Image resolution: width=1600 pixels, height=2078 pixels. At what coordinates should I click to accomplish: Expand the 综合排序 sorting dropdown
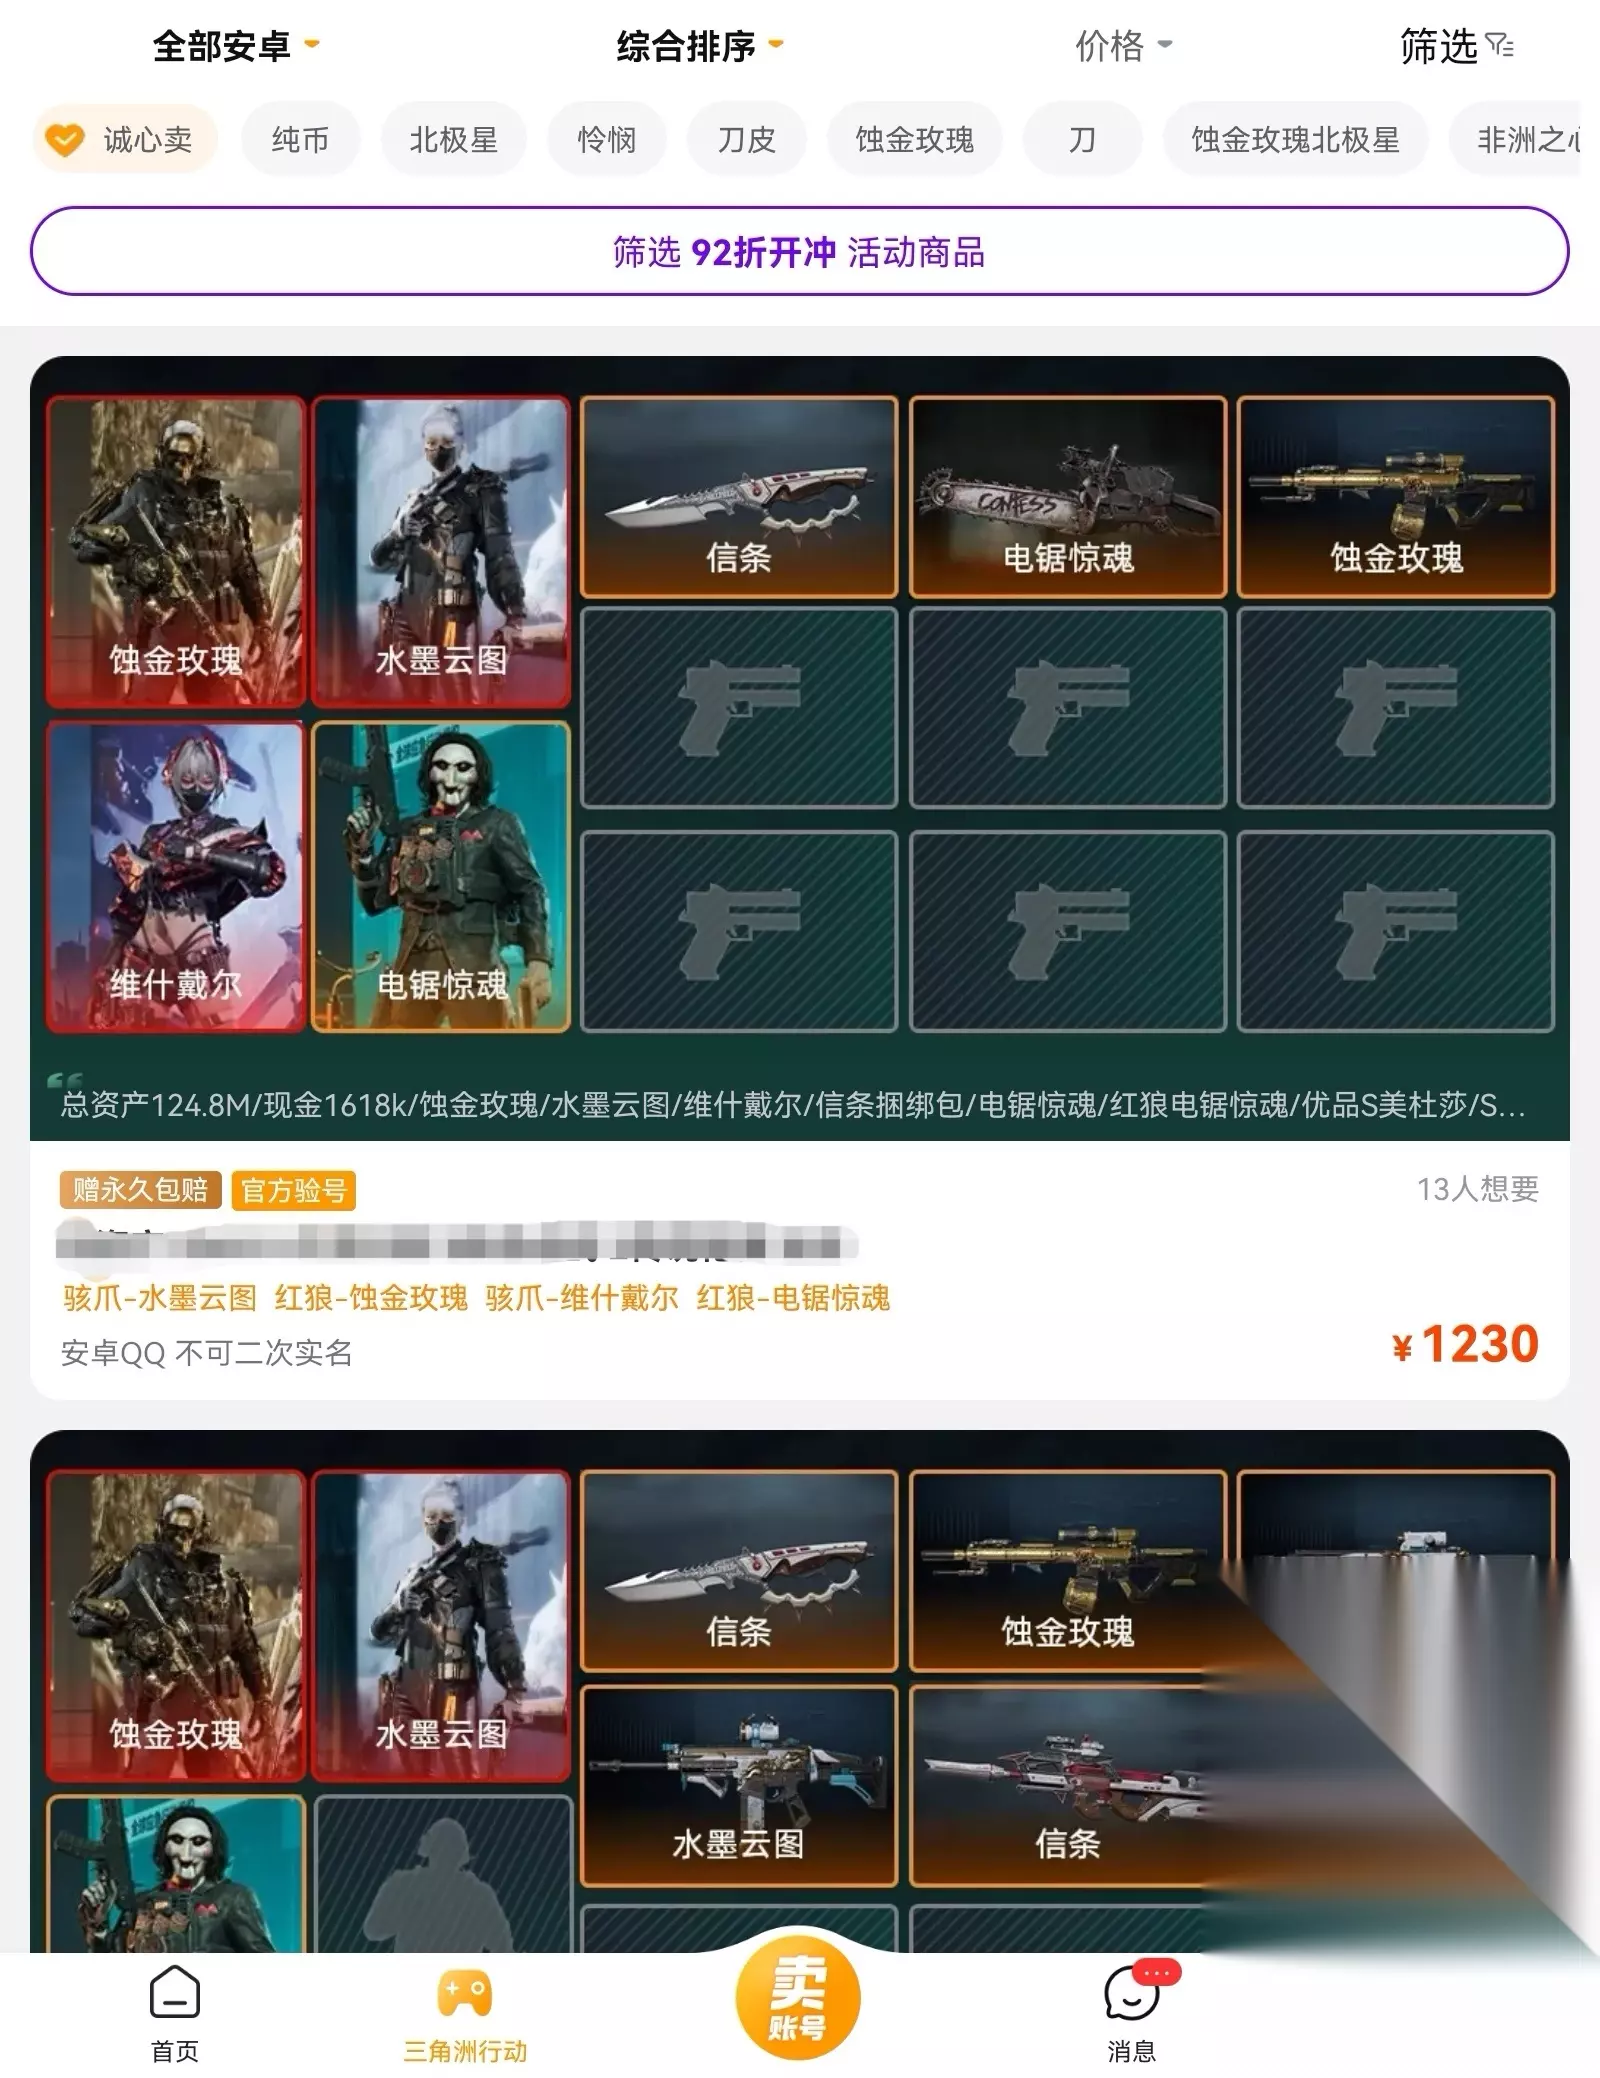pos(700,46)
